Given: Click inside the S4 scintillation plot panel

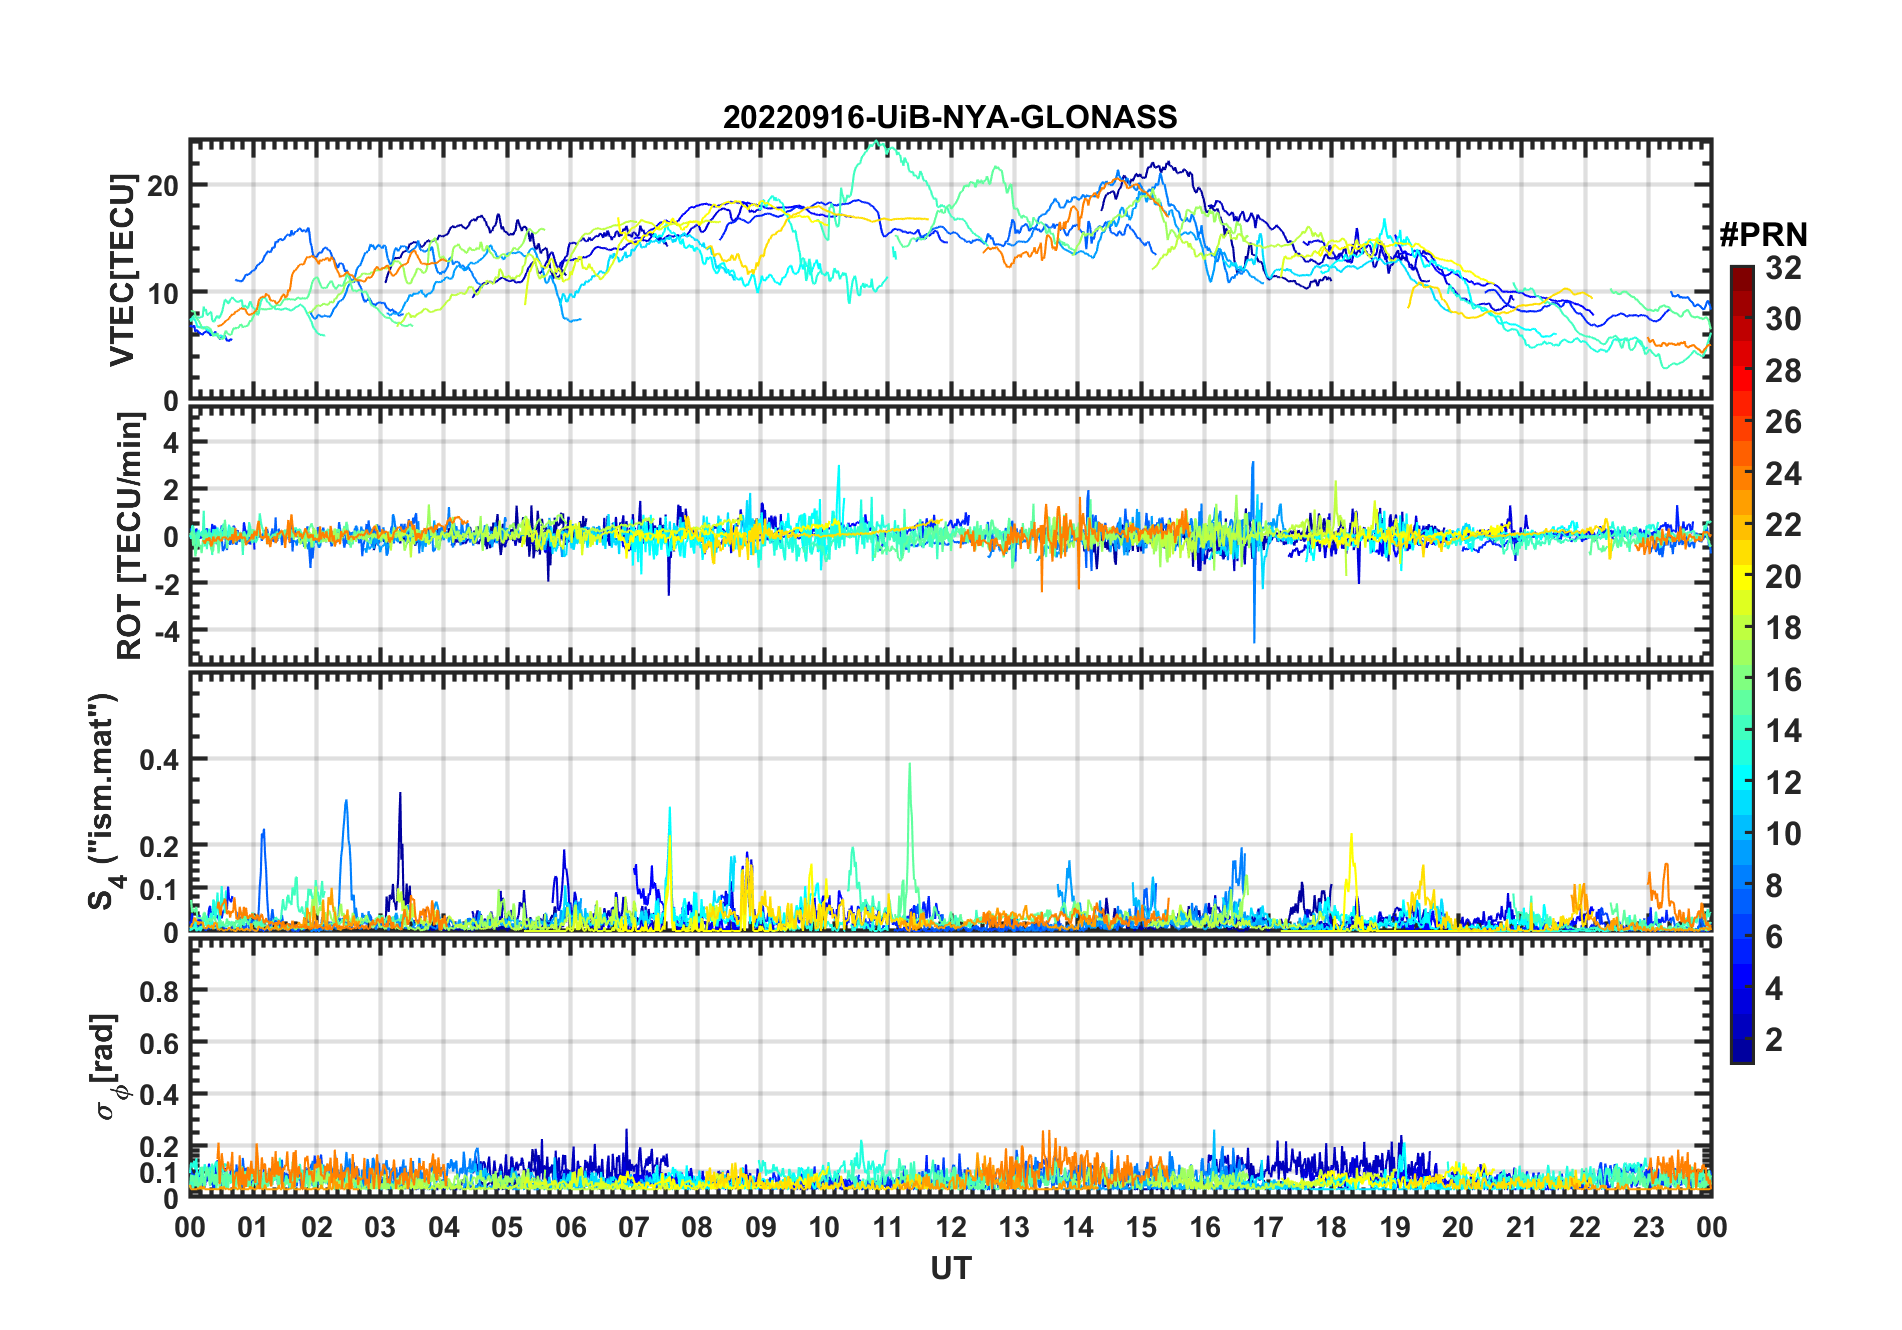Looking at the screenshot, I should coord(950,802).
